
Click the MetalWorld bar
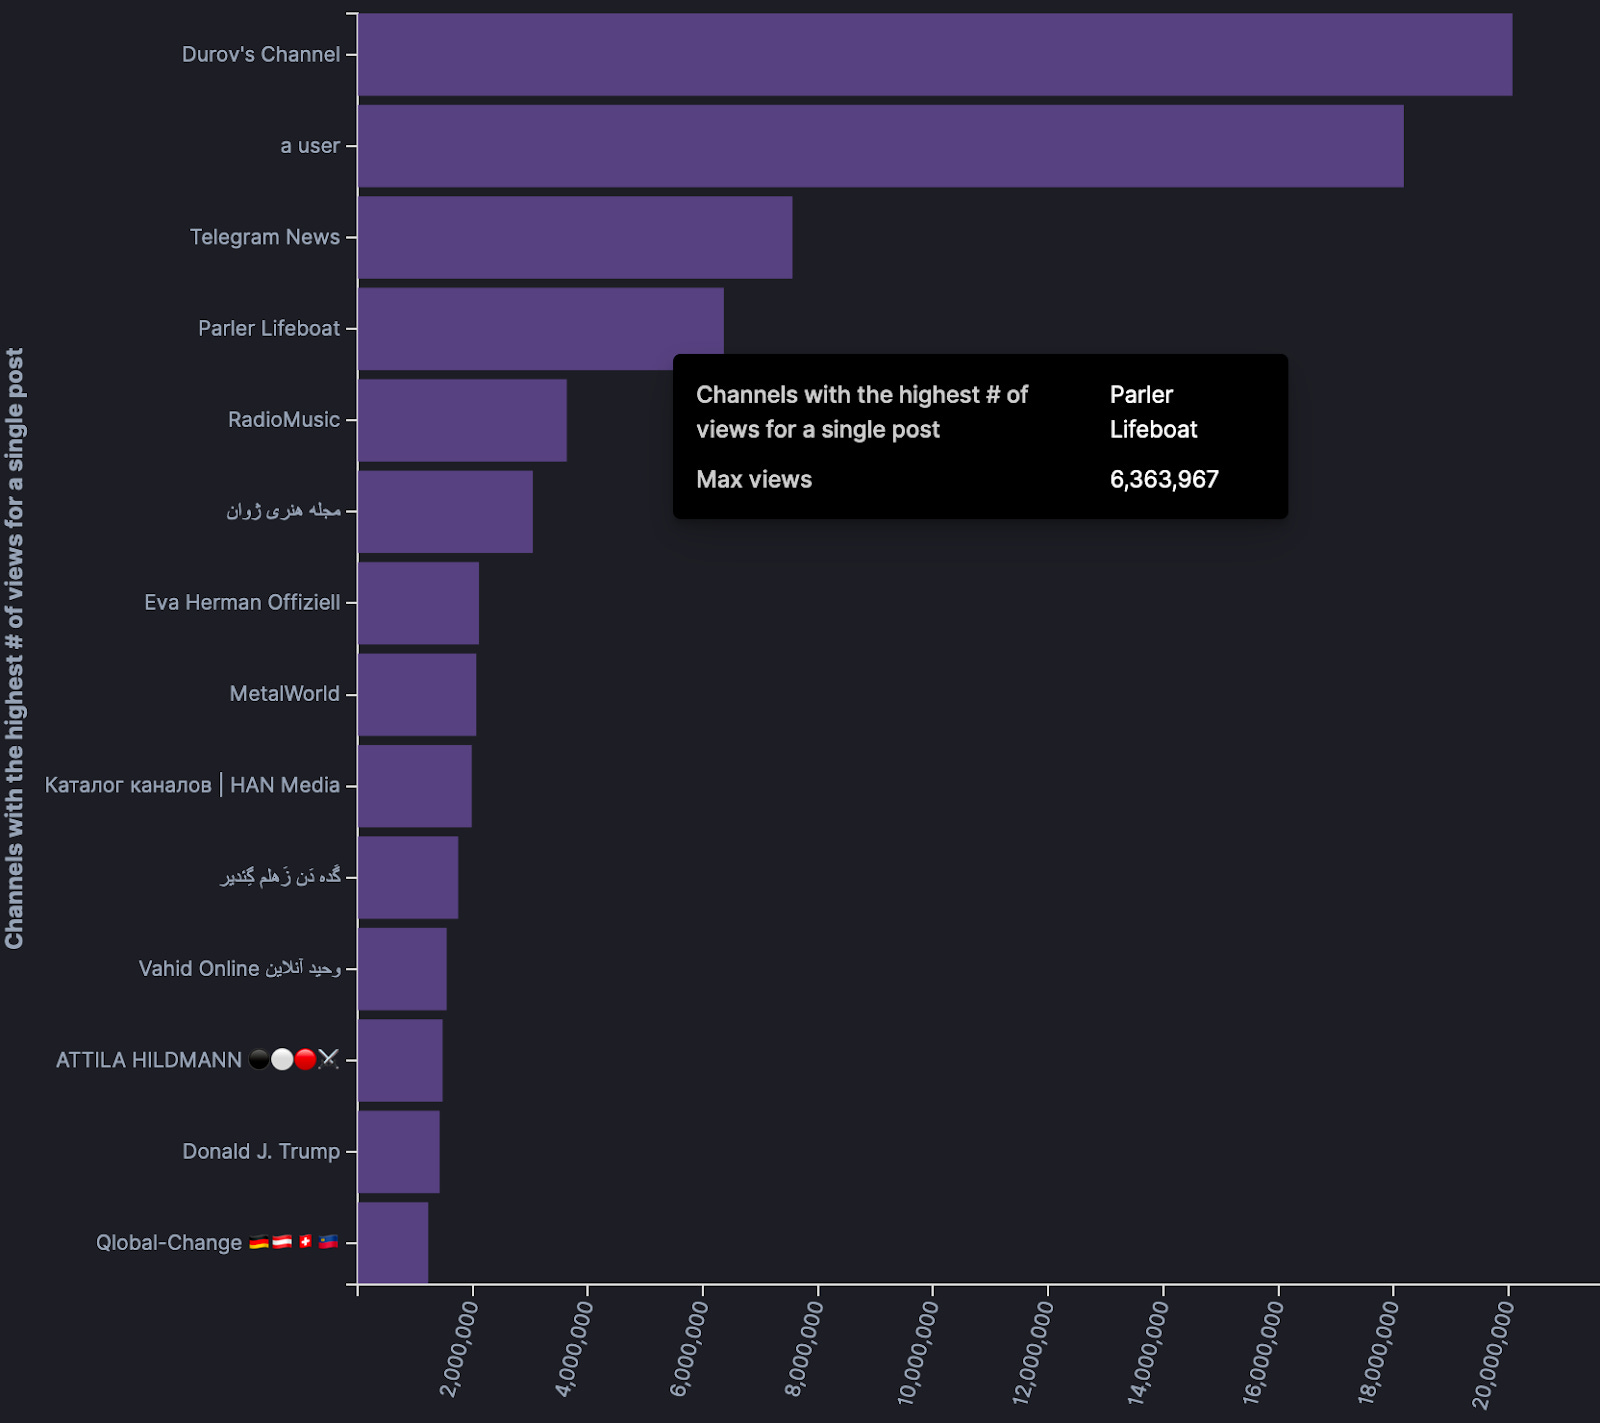coord(417,694)
